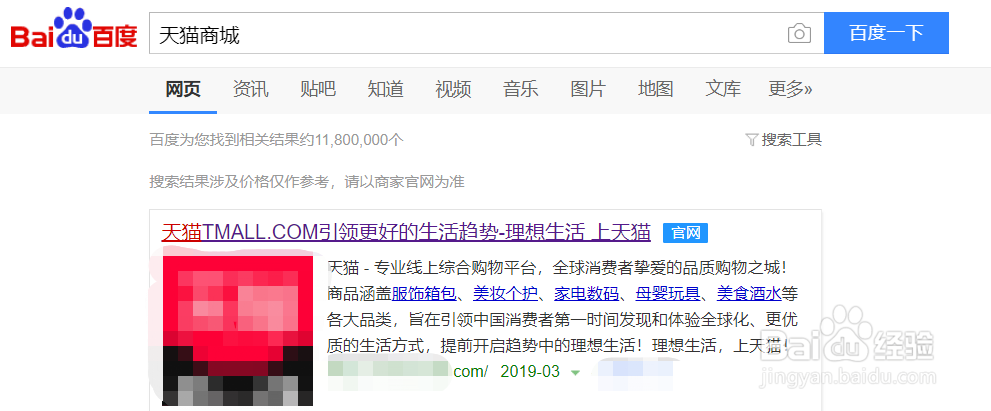Open the 母婴玩具 link
Image resolution: width=991 pixels, height=411 pixels.
667,294
